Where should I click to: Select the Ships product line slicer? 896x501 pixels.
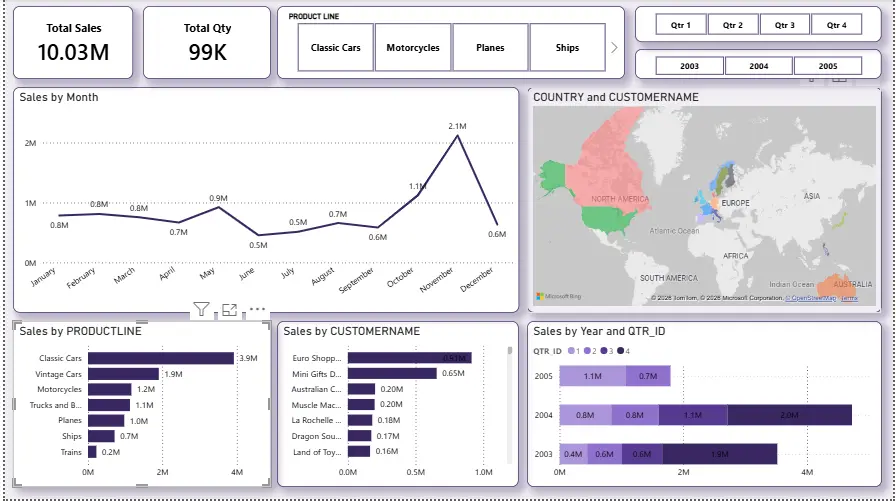[x=567, y=47]
